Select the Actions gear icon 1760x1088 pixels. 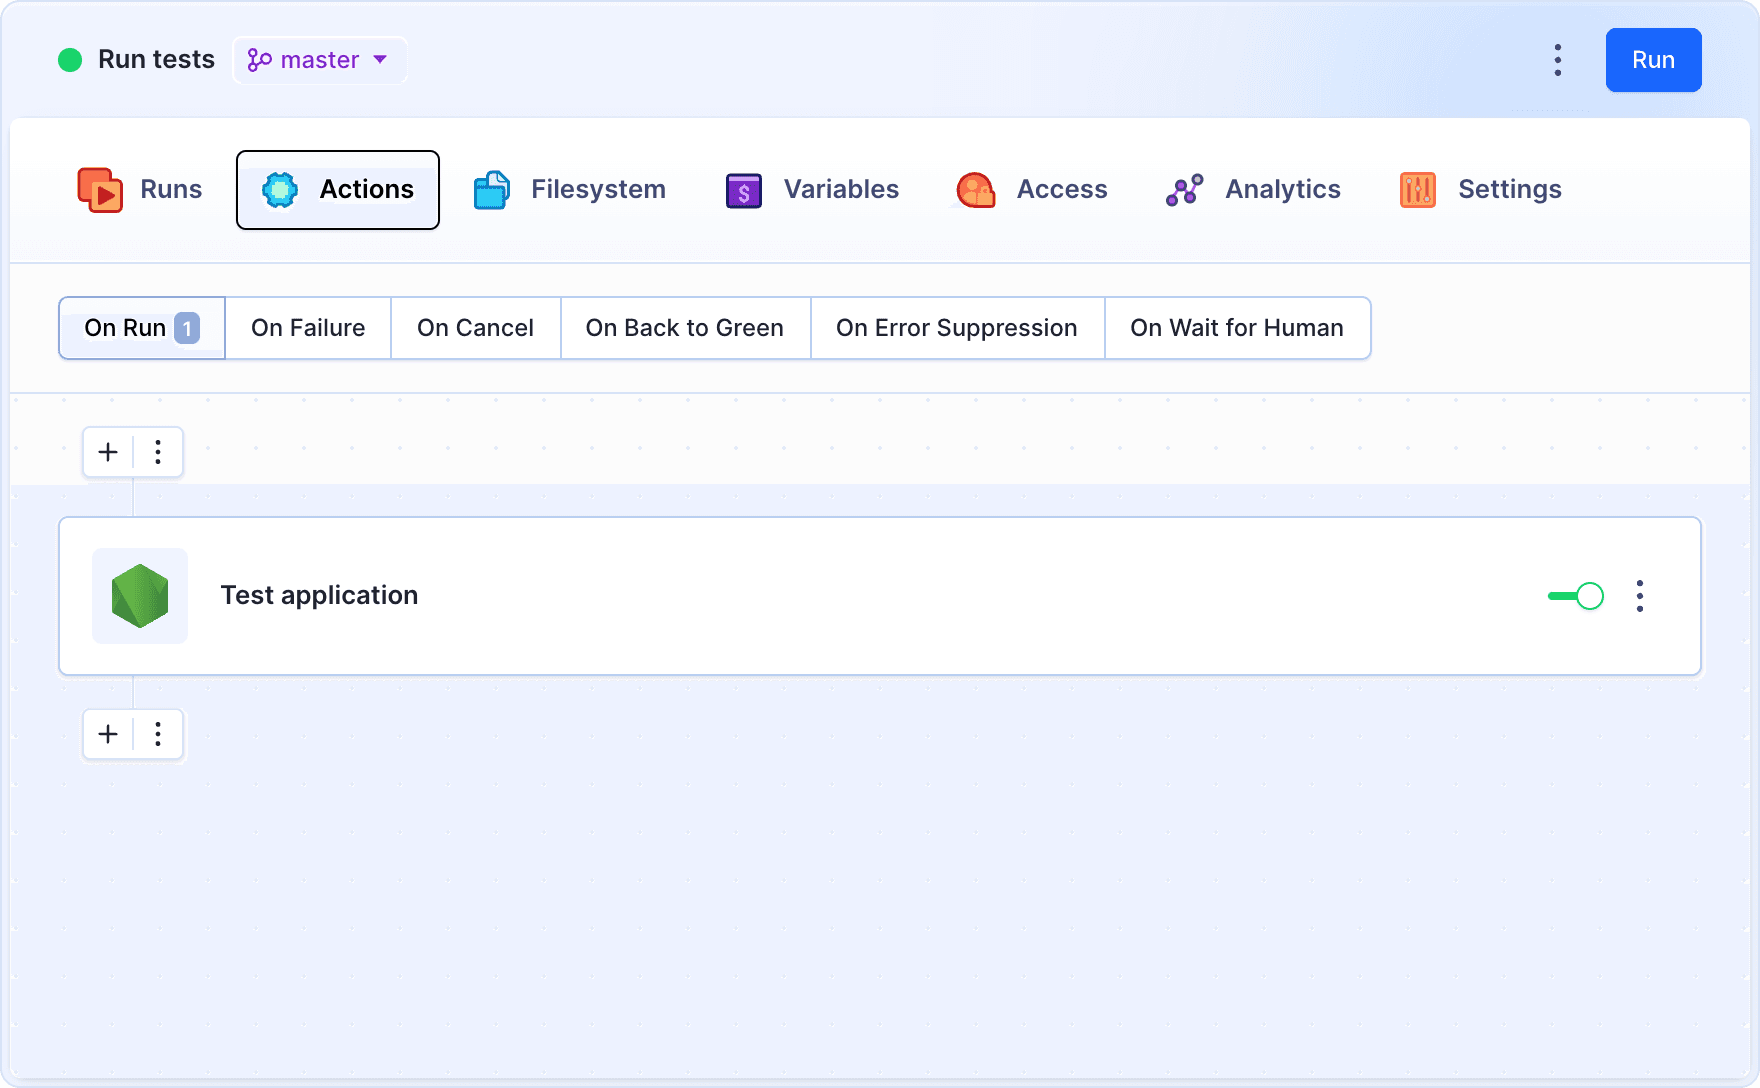(x=280, y=189)
